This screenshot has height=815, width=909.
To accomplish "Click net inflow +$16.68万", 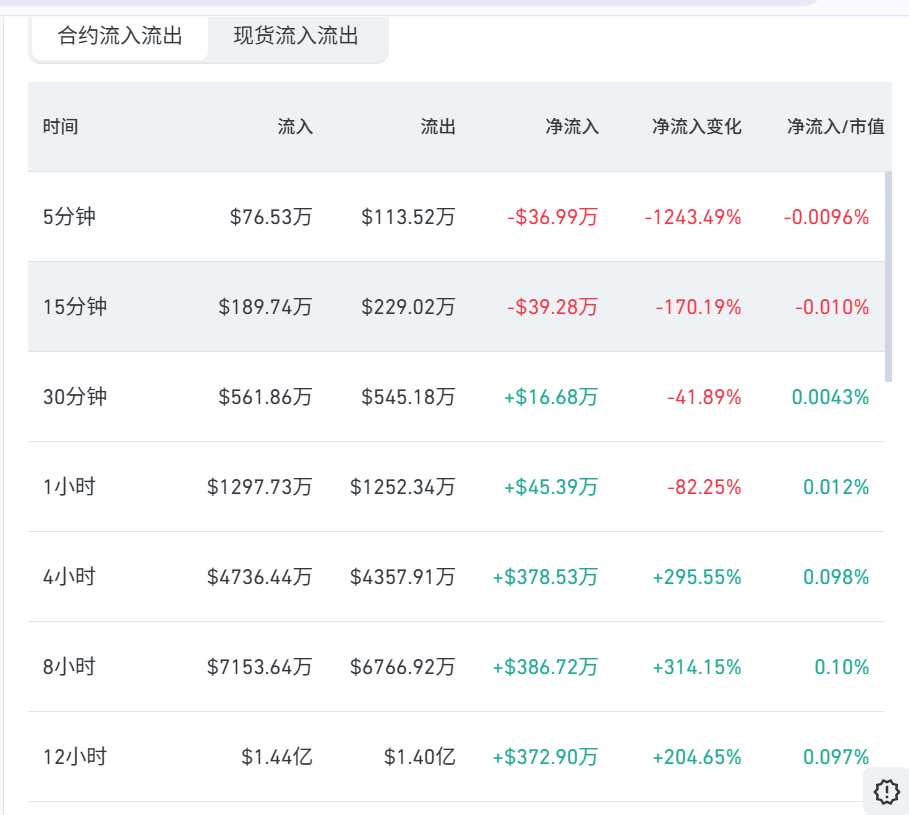I will click(551, 397).
